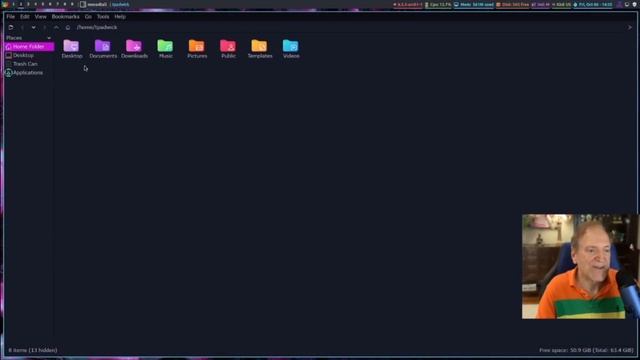
Task: Switch to workspace 3 in the top bar
Action: (28, 4)
